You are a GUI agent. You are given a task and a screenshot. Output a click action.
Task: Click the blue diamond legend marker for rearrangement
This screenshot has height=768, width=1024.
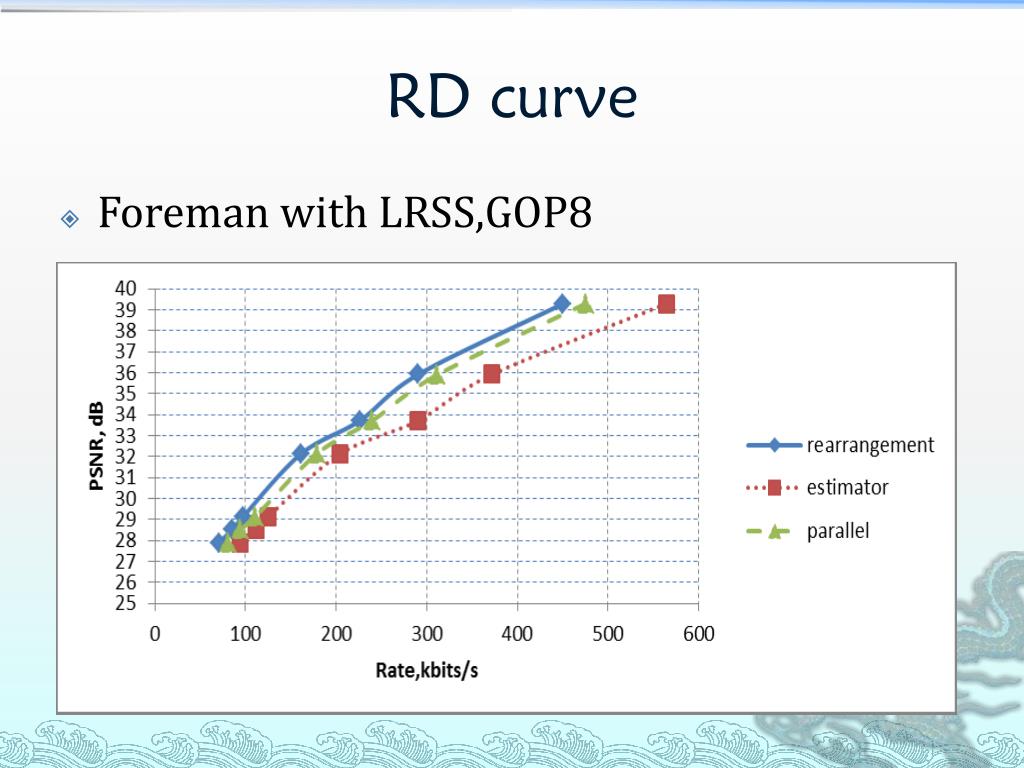[x=775, y=445]
